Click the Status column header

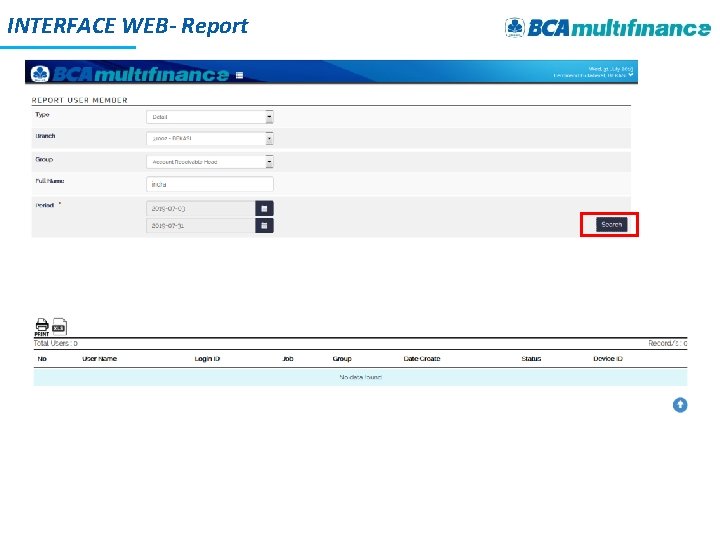(x=531, y=359)
